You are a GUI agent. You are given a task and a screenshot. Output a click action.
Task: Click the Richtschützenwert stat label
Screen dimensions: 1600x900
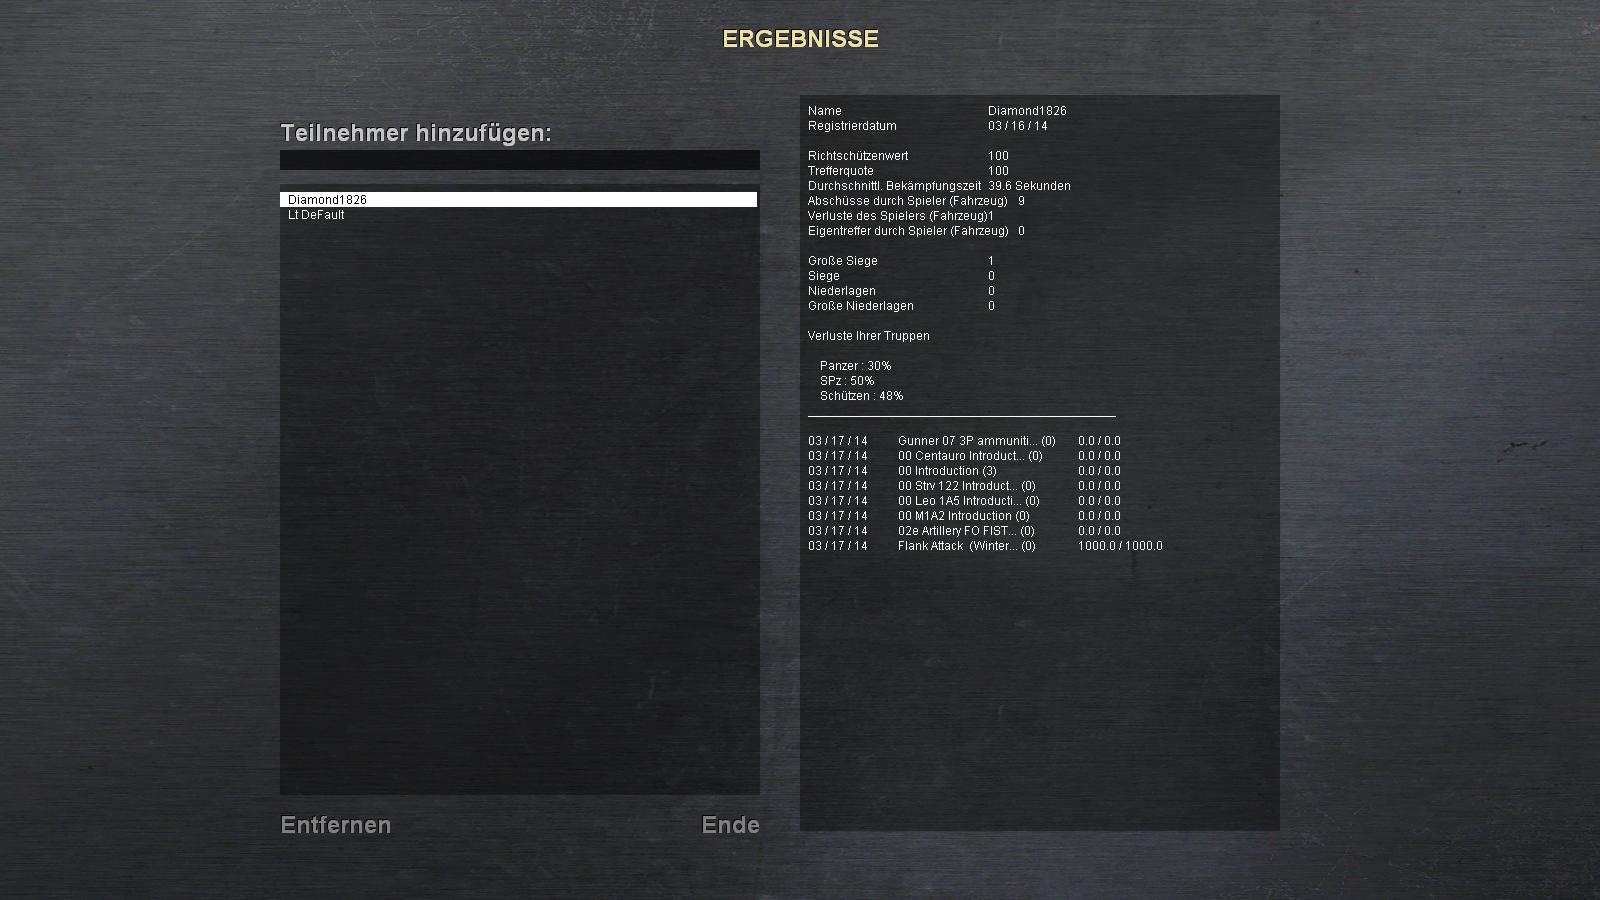coord(858,156)
